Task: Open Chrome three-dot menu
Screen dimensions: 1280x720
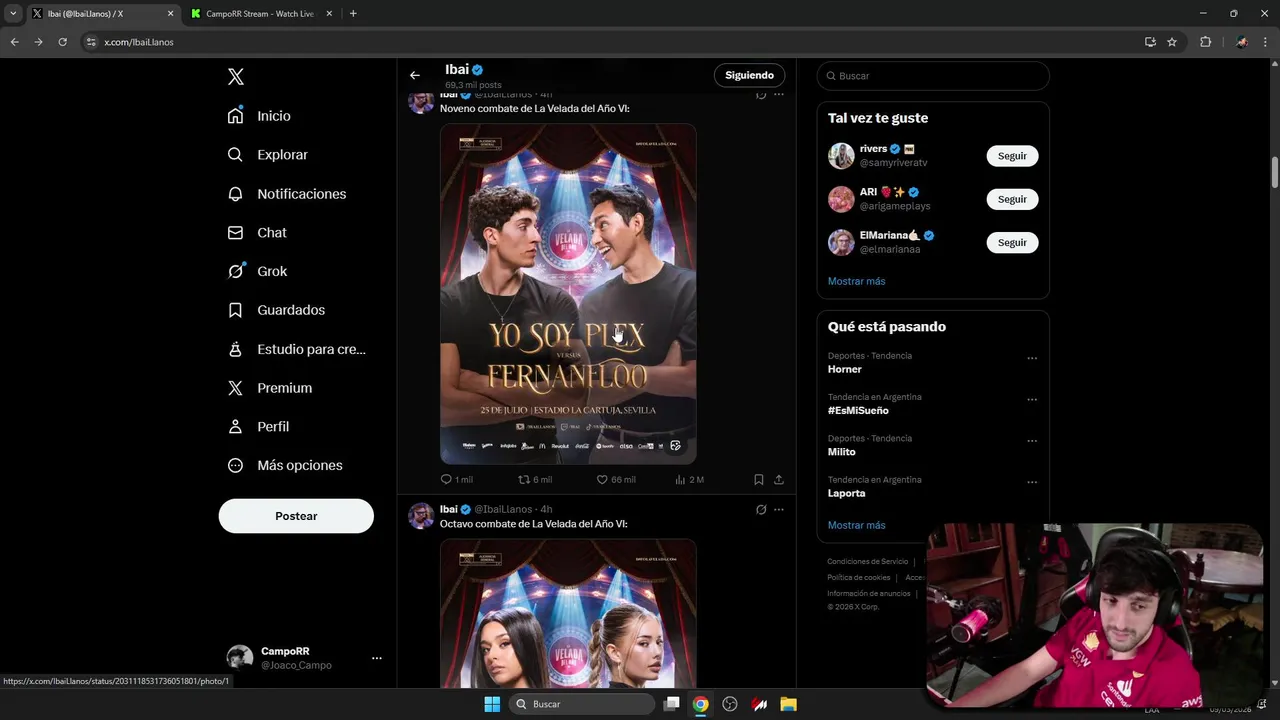Action: (x=1266, y=42)
